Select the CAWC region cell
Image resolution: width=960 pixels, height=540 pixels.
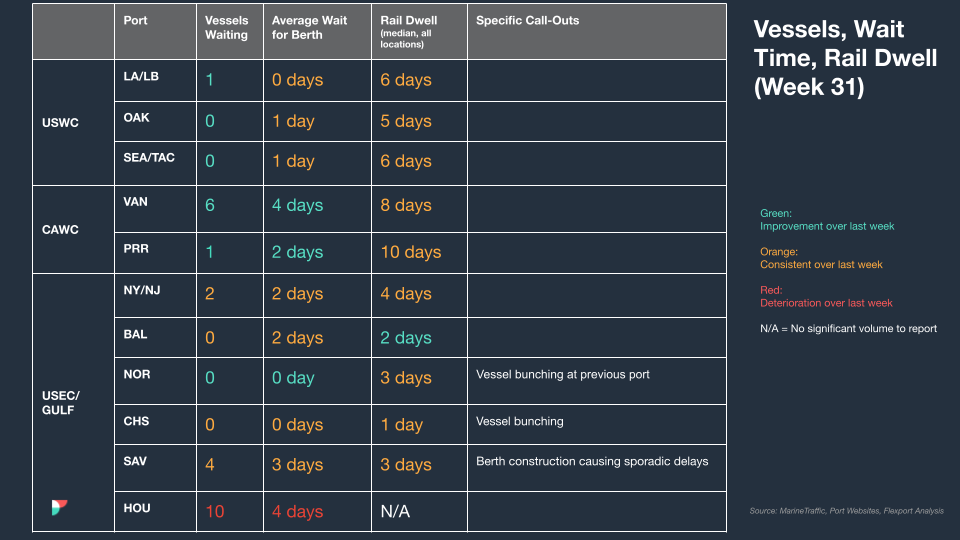[x=60, y=230]
